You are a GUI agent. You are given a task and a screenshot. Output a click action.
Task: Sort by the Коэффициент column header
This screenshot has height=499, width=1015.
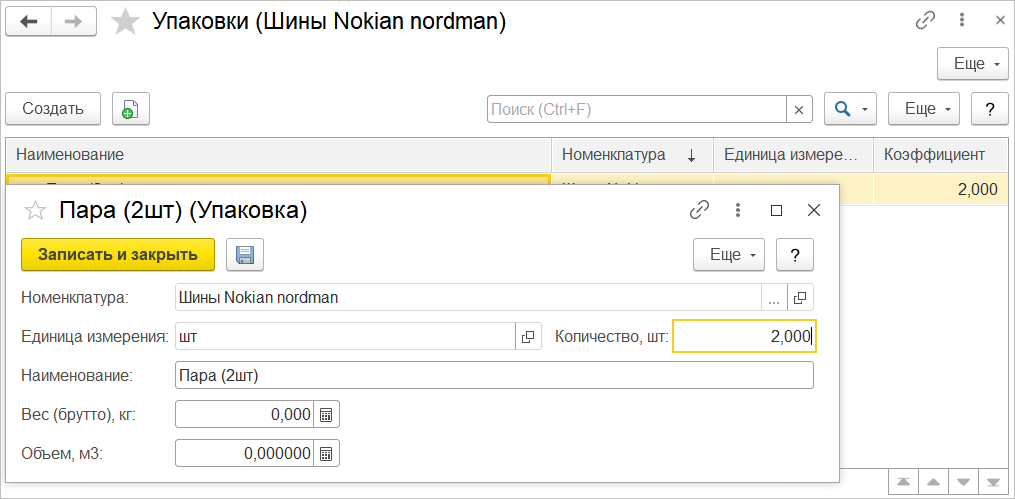point(935,155)
